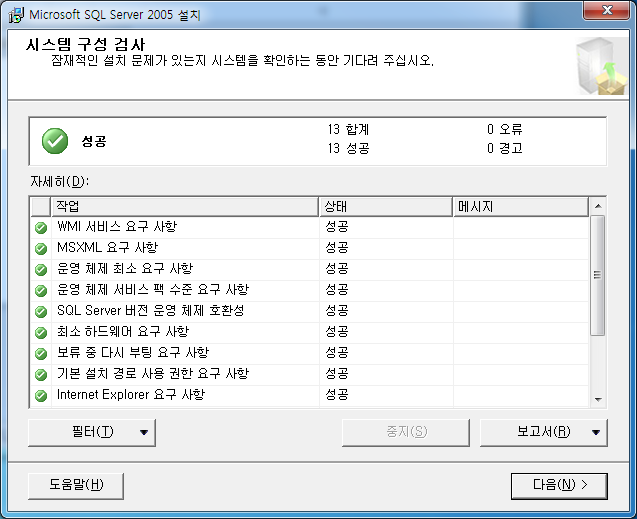
Task: Select the 운영 체제 서비스 팩 수준 요구 사항 row
Action: pyautogui.click(x=310, y=290)
